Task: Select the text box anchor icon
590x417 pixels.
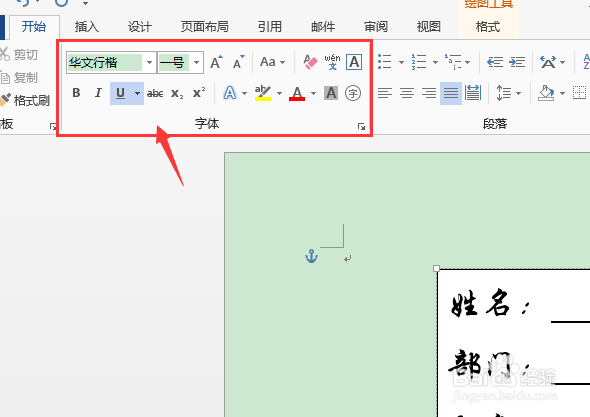Action: (312, 256)
